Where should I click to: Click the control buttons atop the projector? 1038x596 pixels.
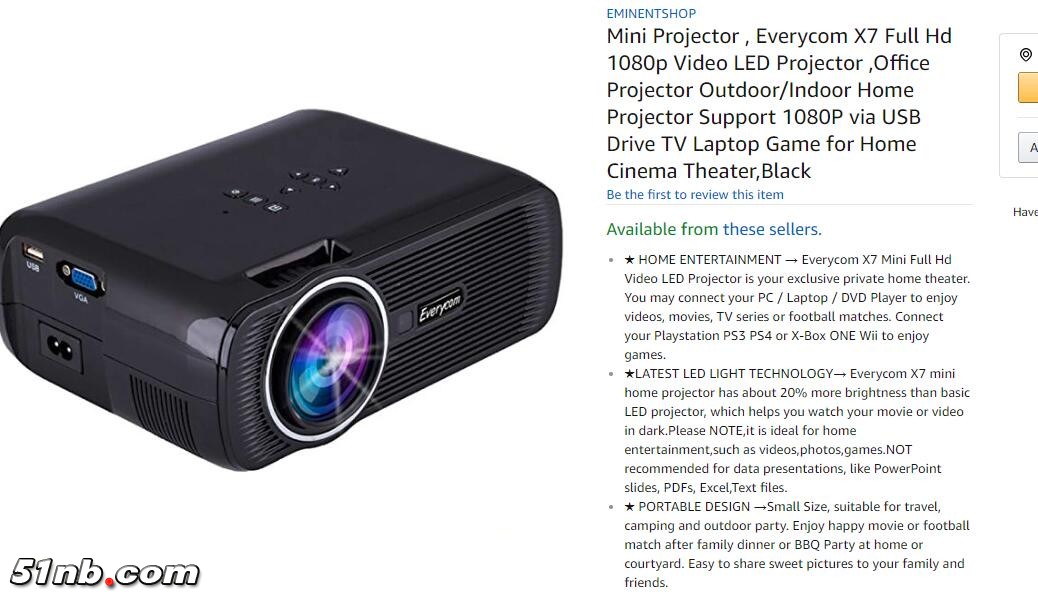(287, 189)
